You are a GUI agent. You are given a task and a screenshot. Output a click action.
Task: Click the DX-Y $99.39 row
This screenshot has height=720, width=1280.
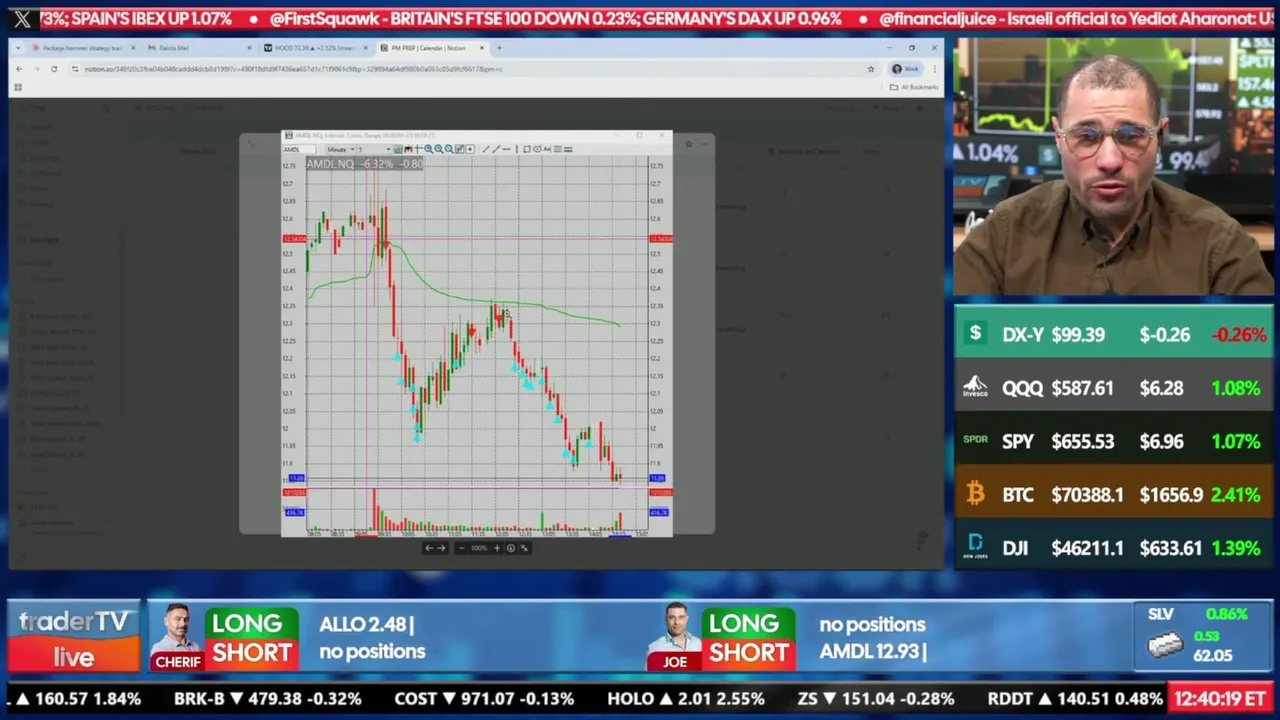tap(1113, 334)
